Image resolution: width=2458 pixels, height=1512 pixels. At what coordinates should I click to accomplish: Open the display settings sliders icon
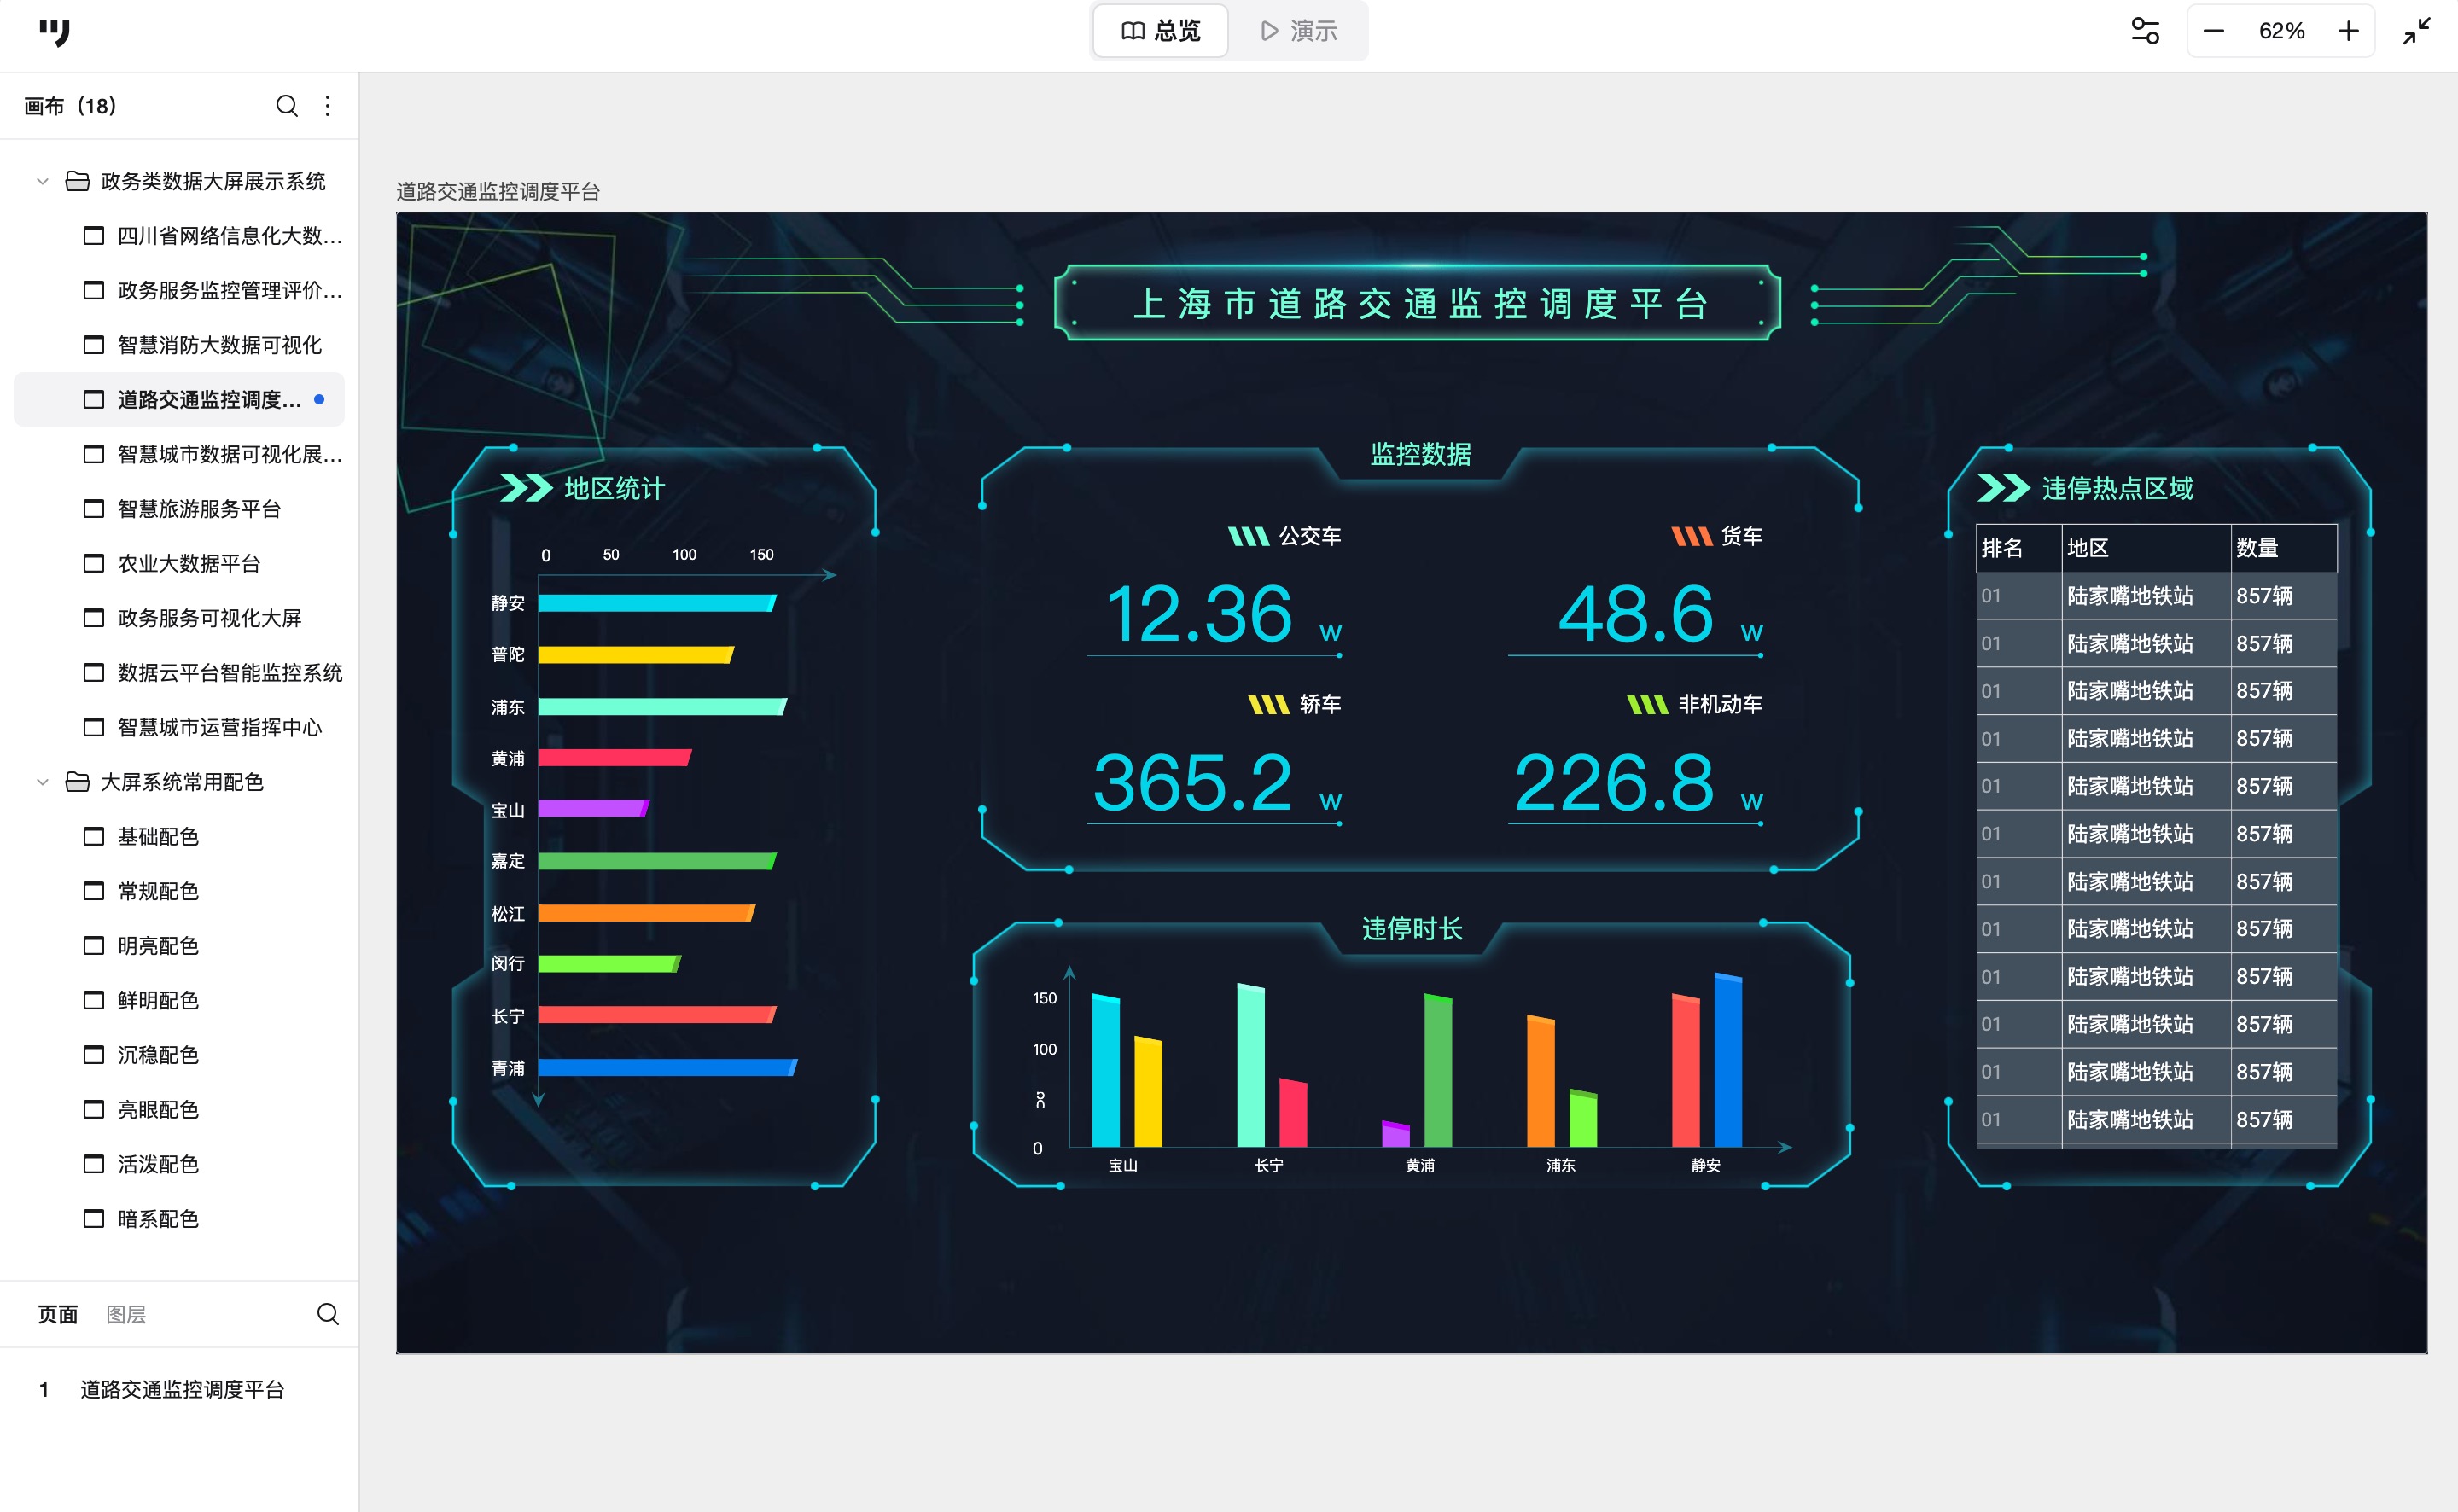tap(2145, 31)
